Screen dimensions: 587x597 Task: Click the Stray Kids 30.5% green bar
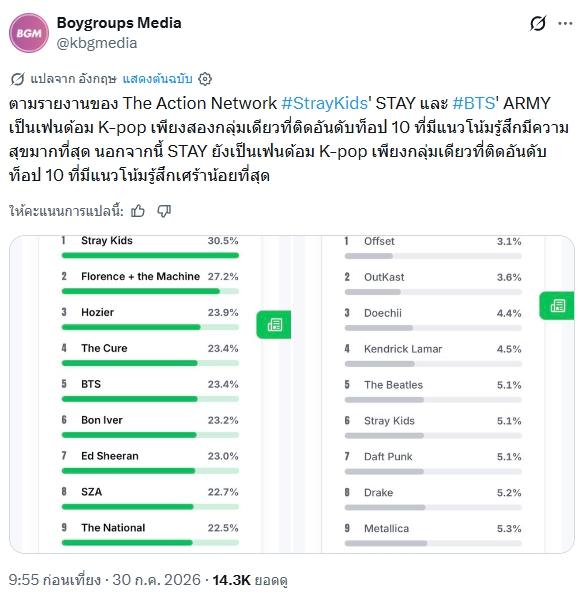150,255
